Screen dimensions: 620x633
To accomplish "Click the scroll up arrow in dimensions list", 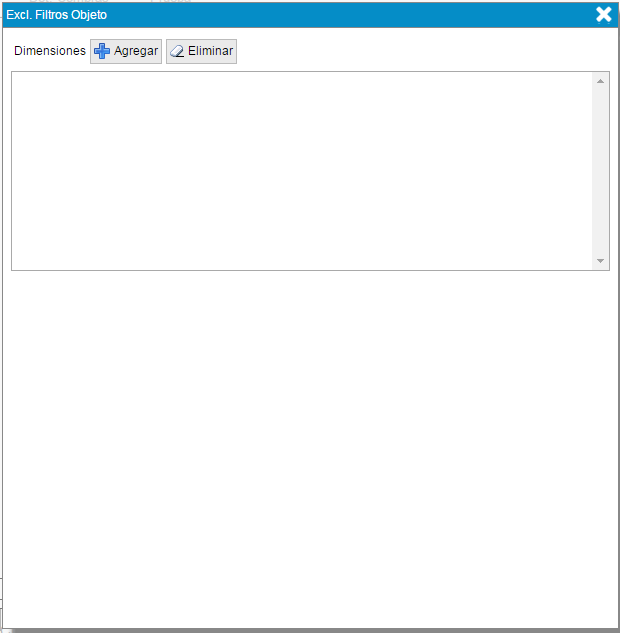I will coord(600,81).
